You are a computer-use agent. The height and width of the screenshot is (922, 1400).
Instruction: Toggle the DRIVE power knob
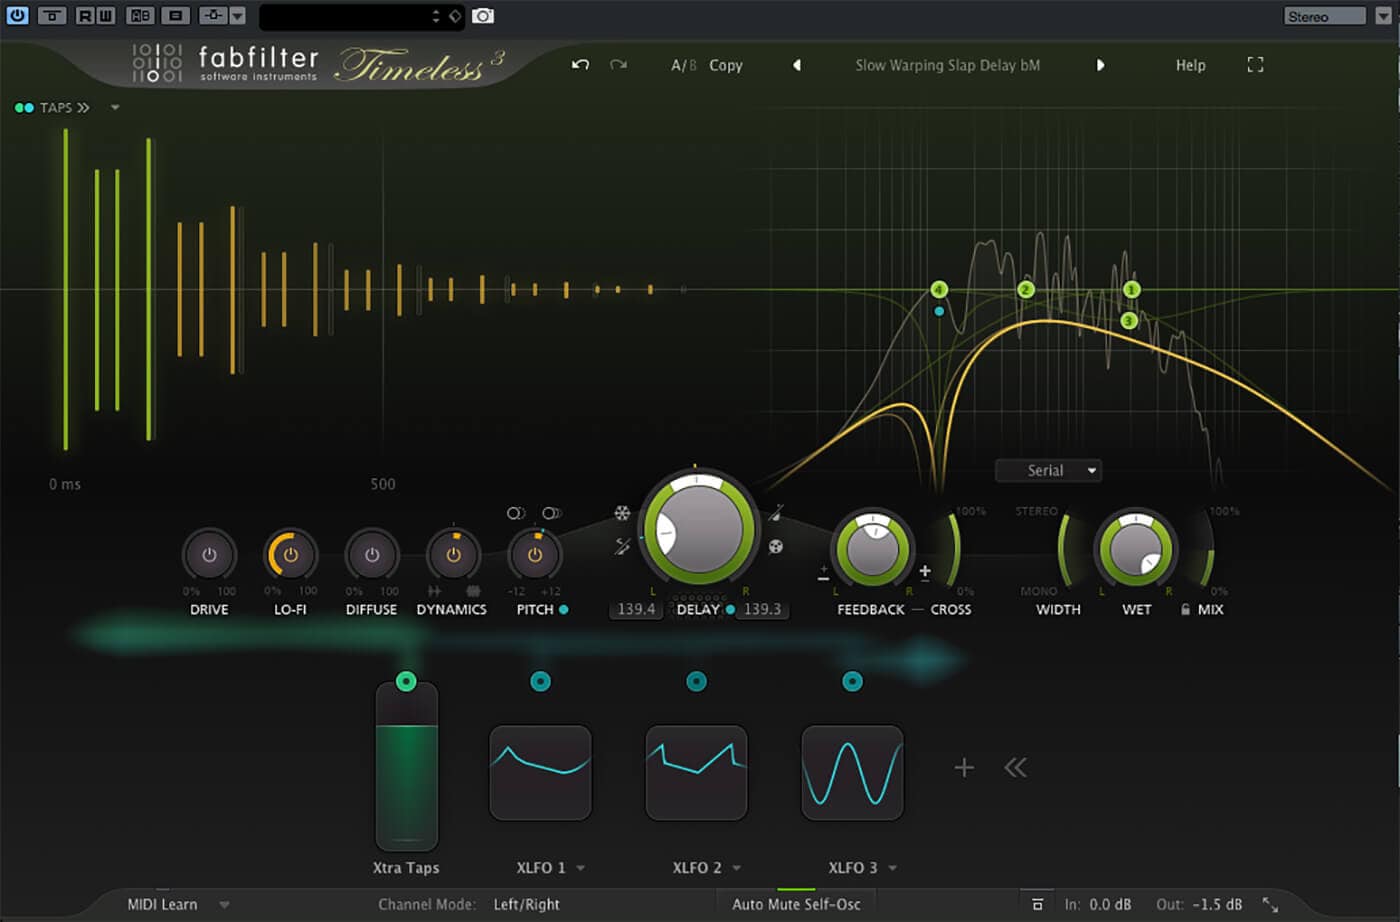(209, 555)
